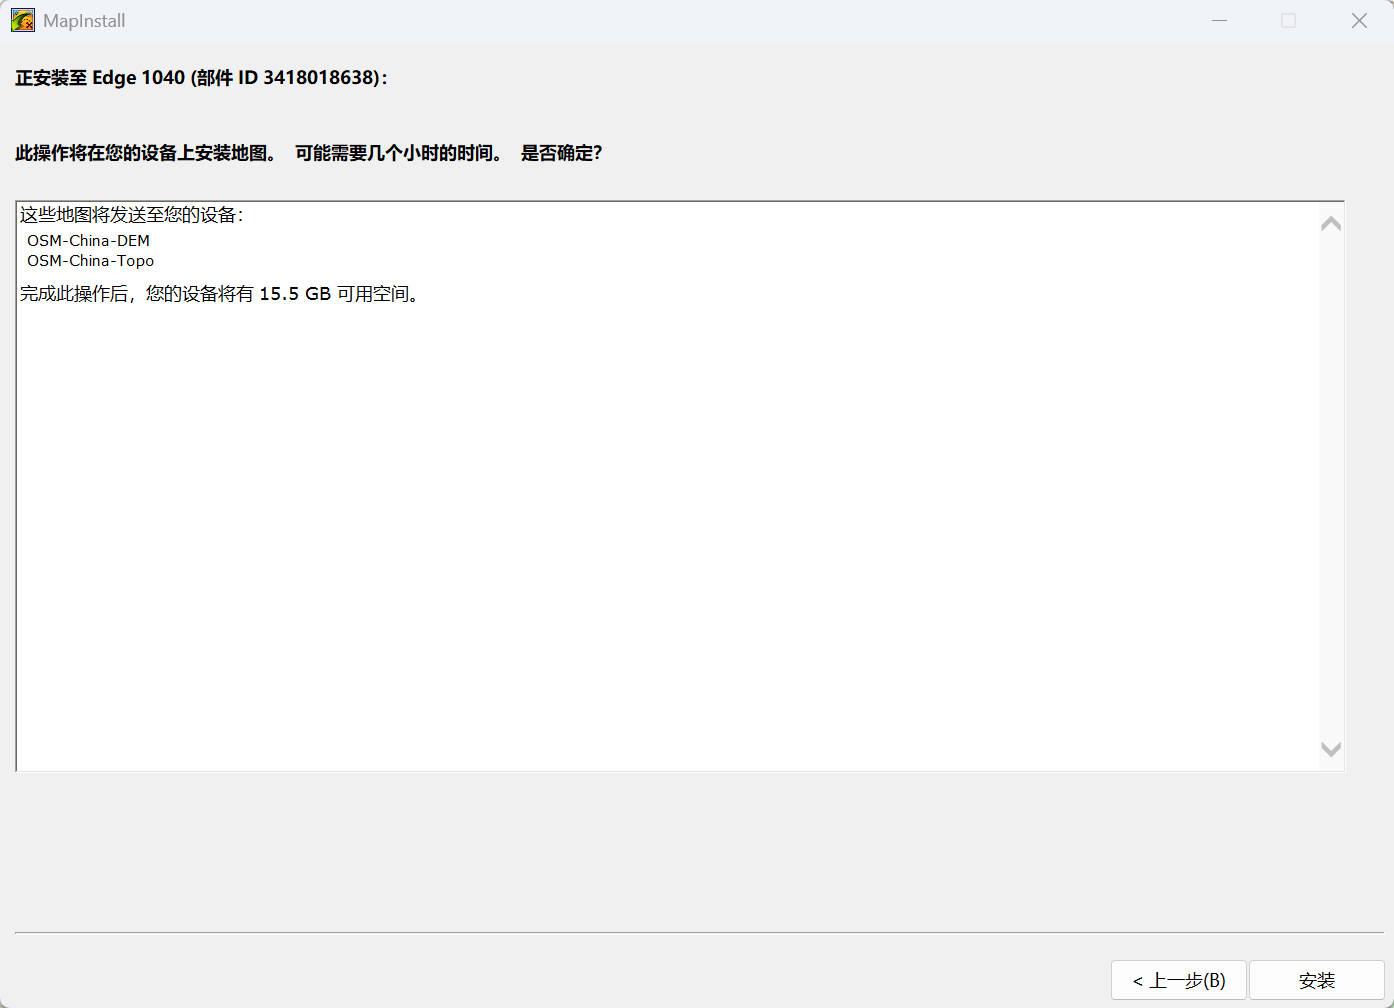Click the 是否确定? confirmation question
Viewport: 1394px width, 1008px height.
(x=561, y=153)
